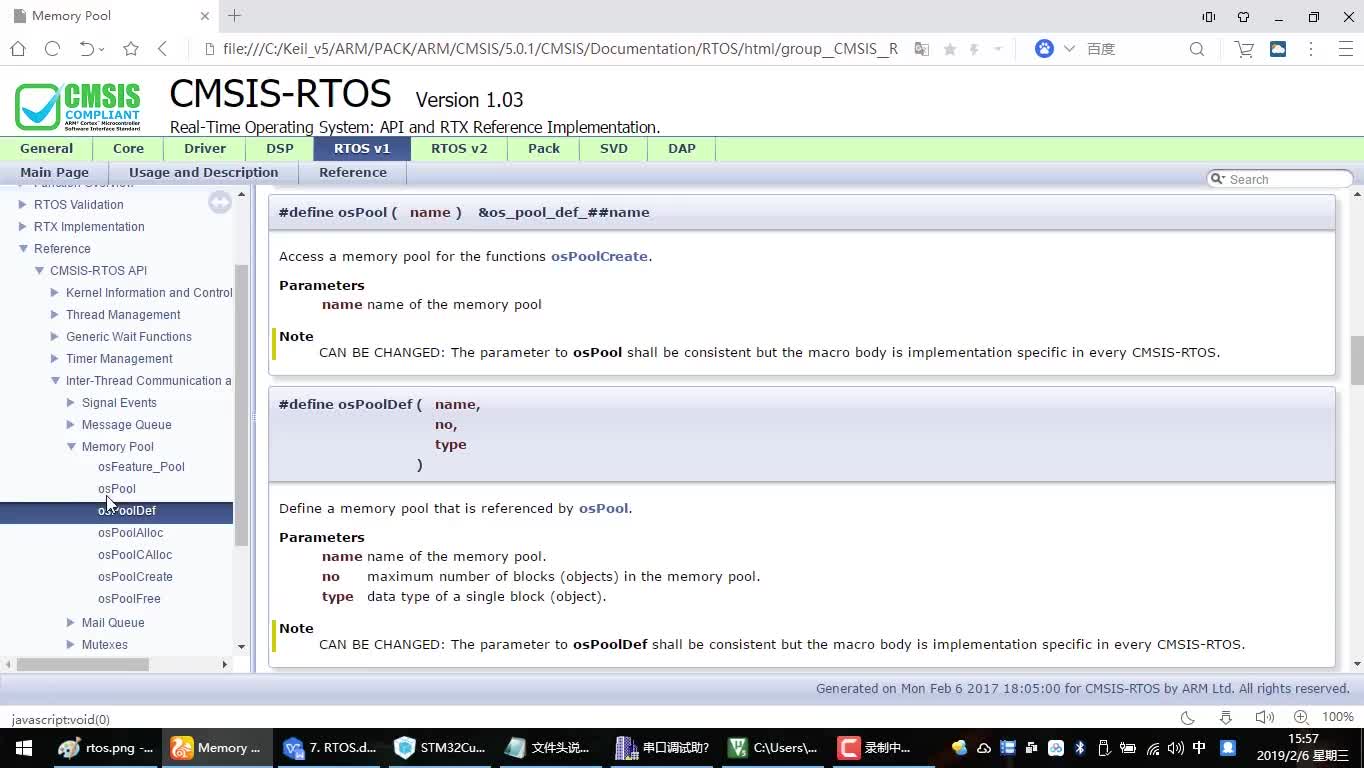Open the three-dot extensions menu
This screenshot has height=768, width=1364.
(1312, 49)
